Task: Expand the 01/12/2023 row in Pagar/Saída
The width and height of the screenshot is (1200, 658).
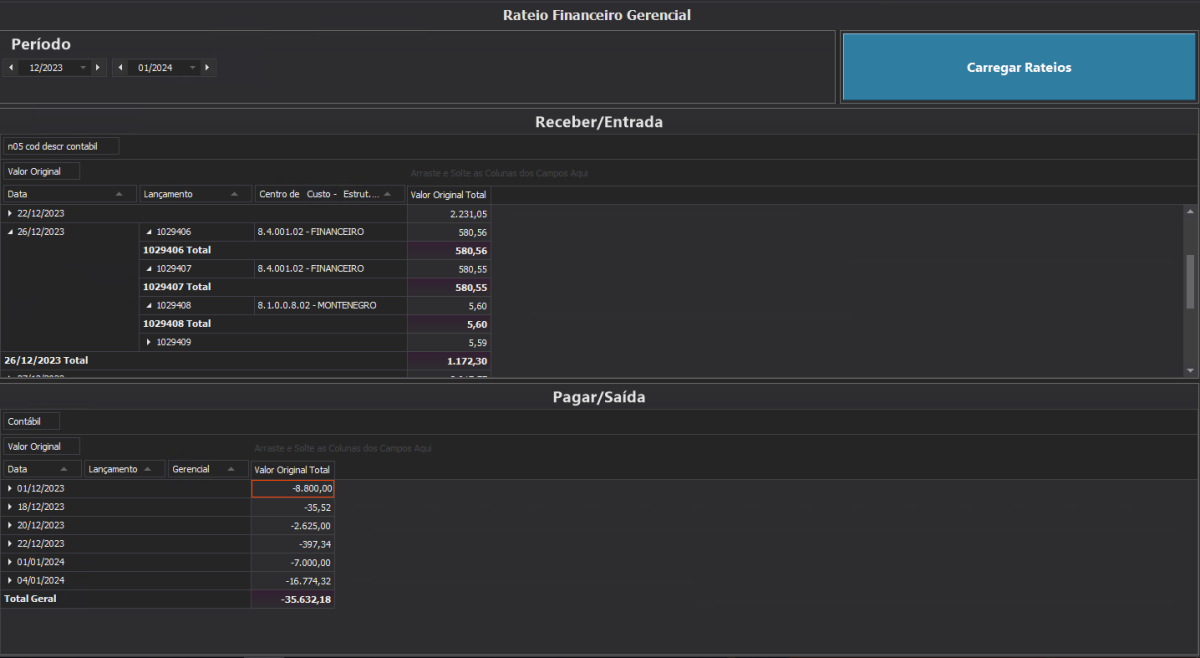Action: 10,488
